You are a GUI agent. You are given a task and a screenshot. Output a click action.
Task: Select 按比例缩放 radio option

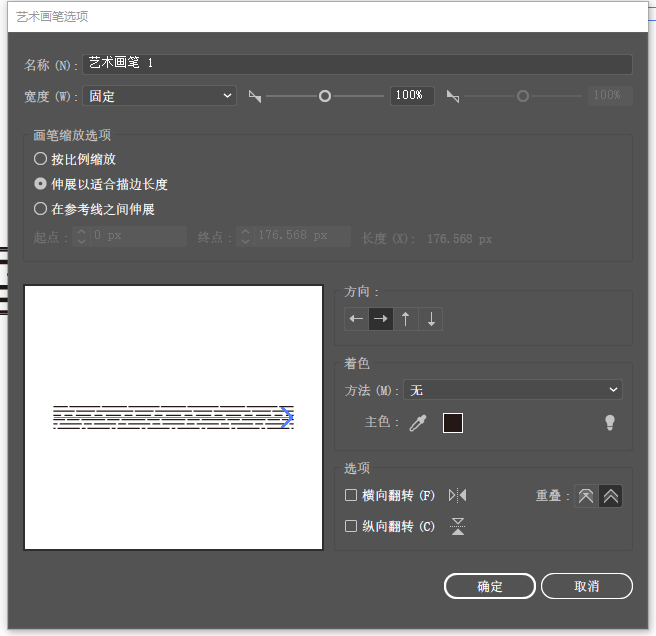[x=40, y=159]
